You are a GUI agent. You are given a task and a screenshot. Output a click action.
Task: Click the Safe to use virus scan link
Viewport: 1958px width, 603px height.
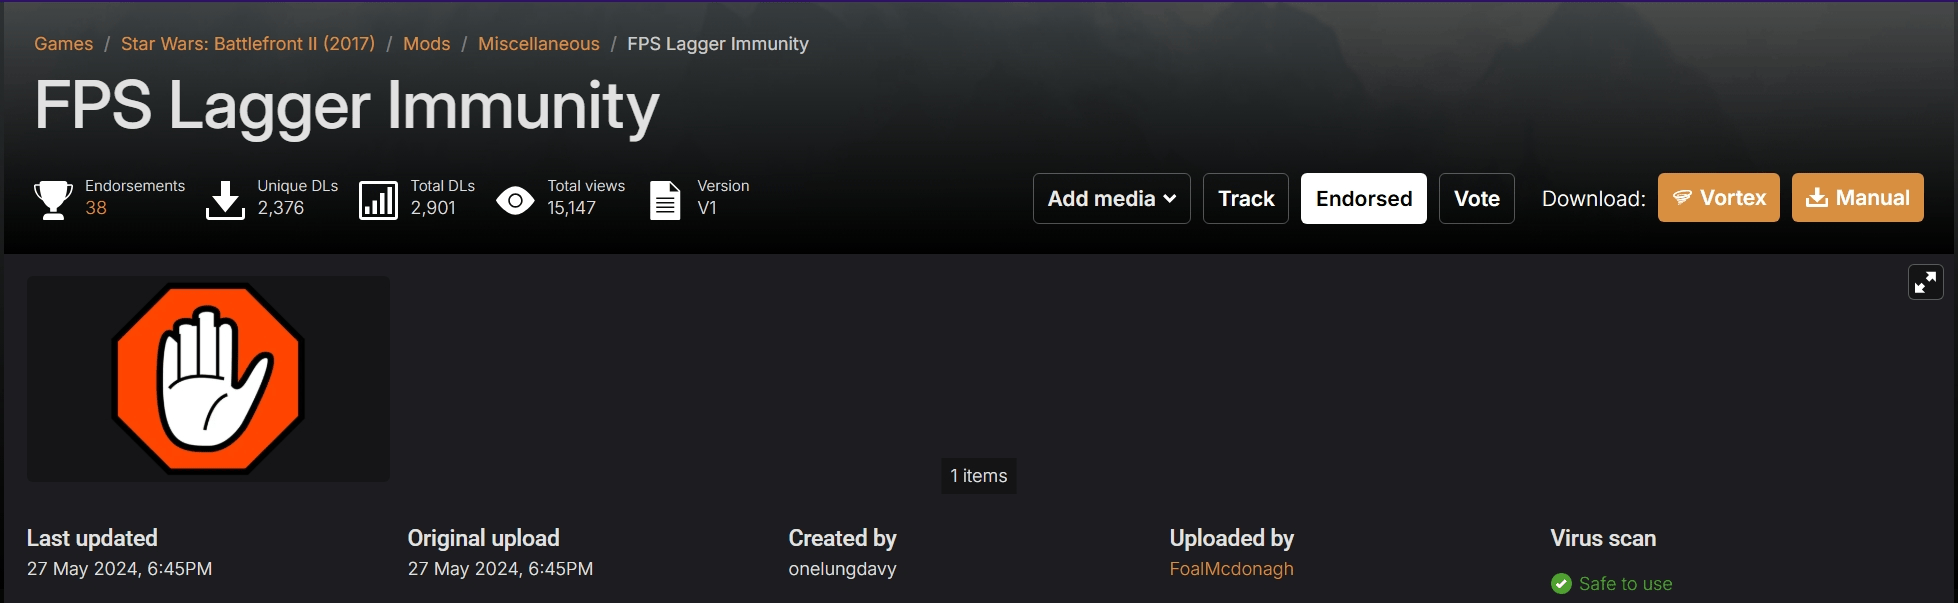pyautogui.click(x=1625, y=584)
